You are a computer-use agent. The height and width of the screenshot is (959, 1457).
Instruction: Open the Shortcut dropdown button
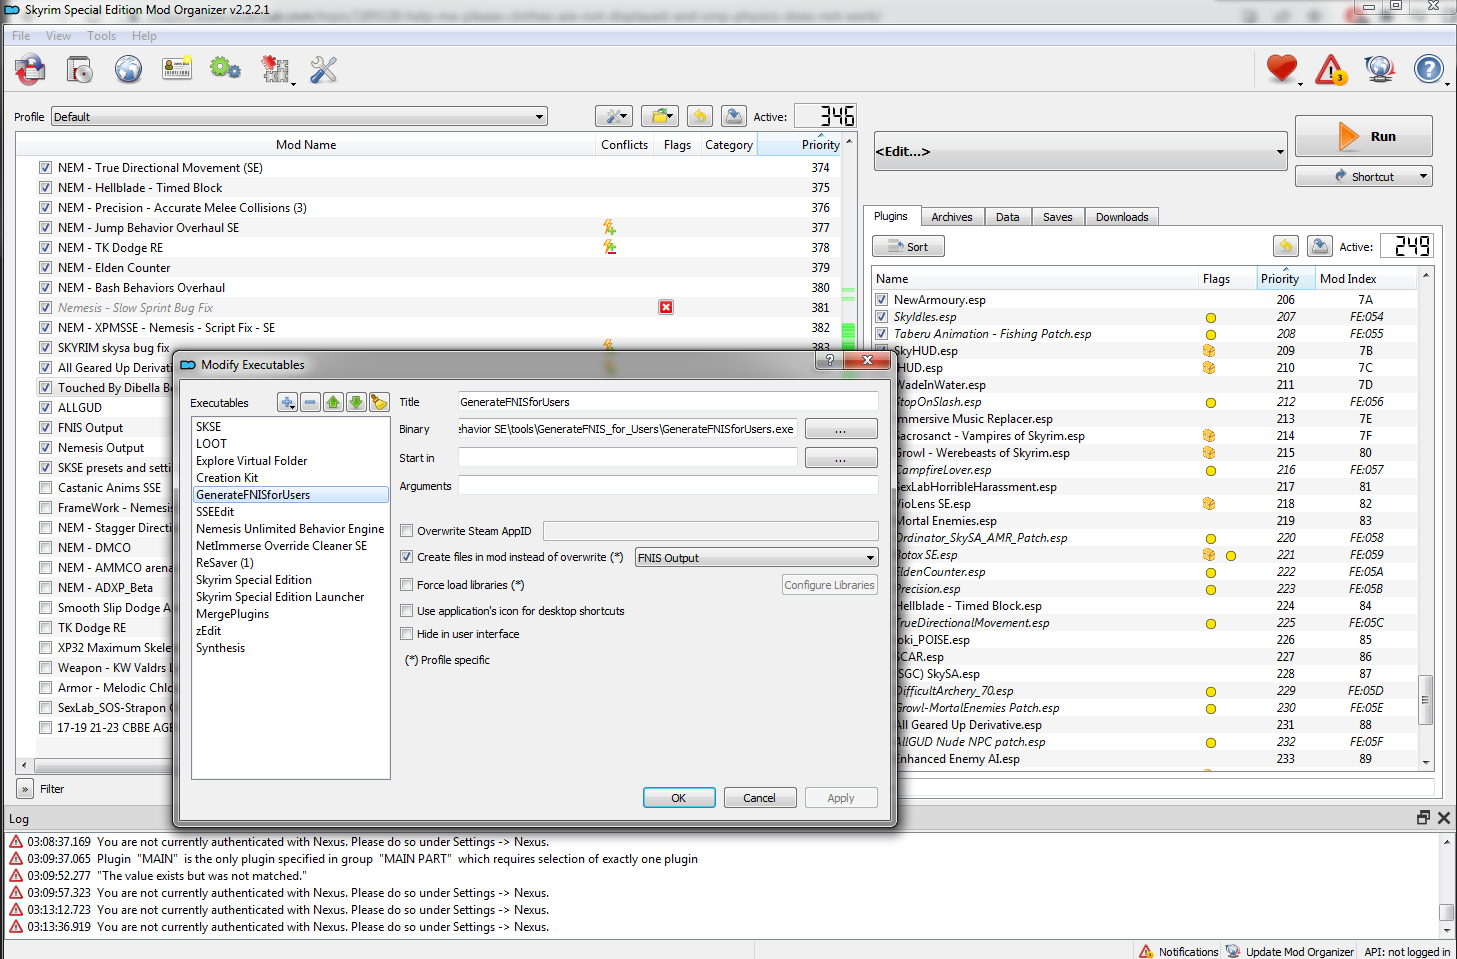point(1364,176)
